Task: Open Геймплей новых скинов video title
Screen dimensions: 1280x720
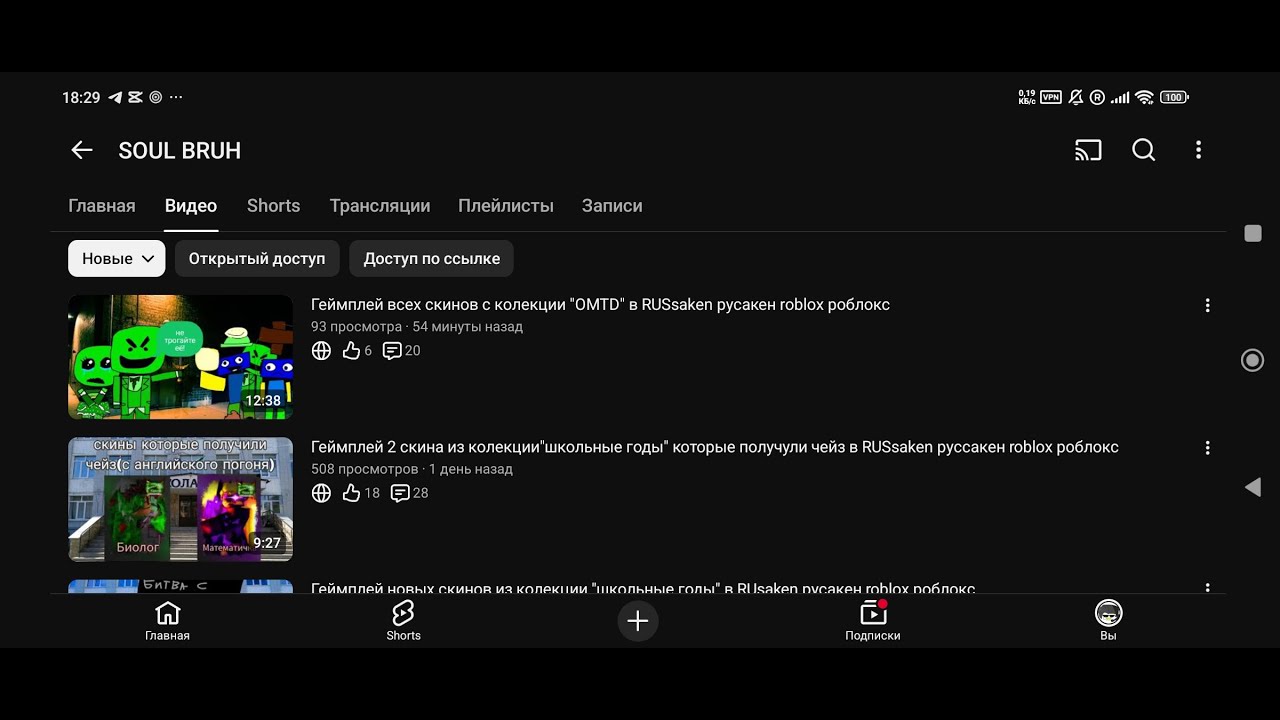Action: coord(643,588)
